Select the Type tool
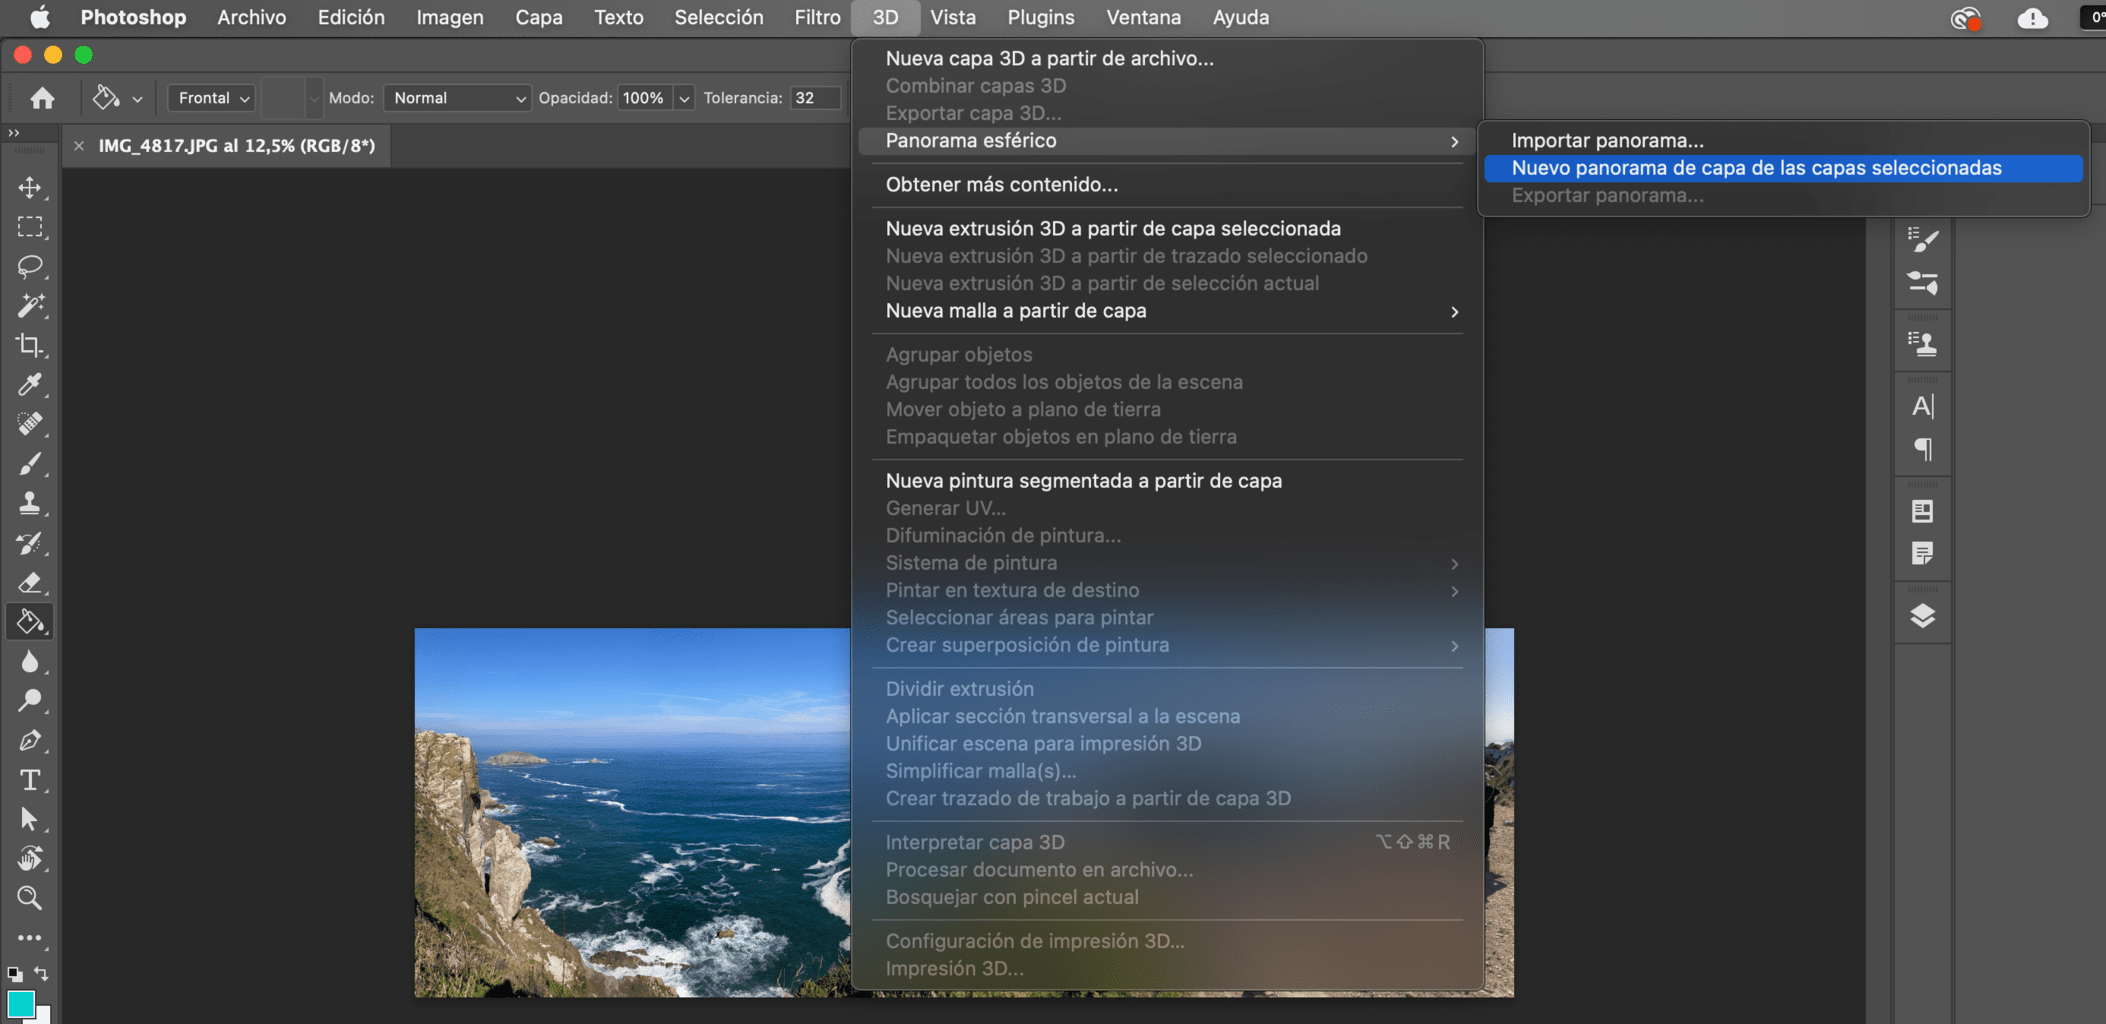The image size is (2106, 1024). click(30, 780)
